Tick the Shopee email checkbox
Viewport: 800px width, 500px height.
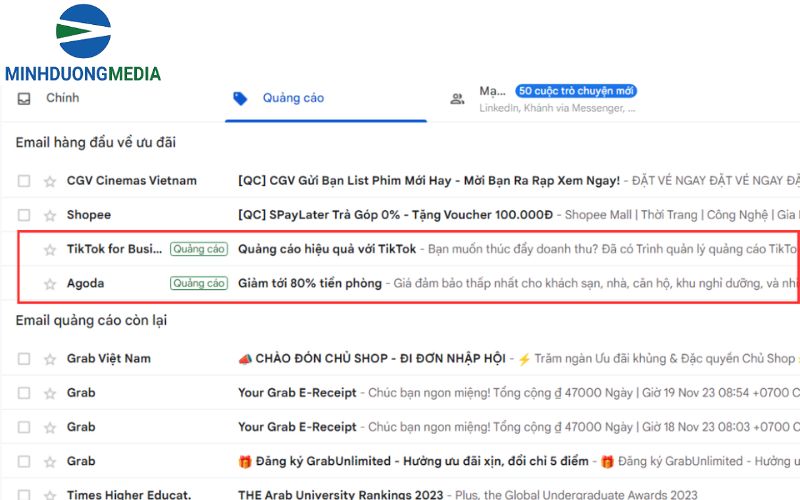point(24,215)
